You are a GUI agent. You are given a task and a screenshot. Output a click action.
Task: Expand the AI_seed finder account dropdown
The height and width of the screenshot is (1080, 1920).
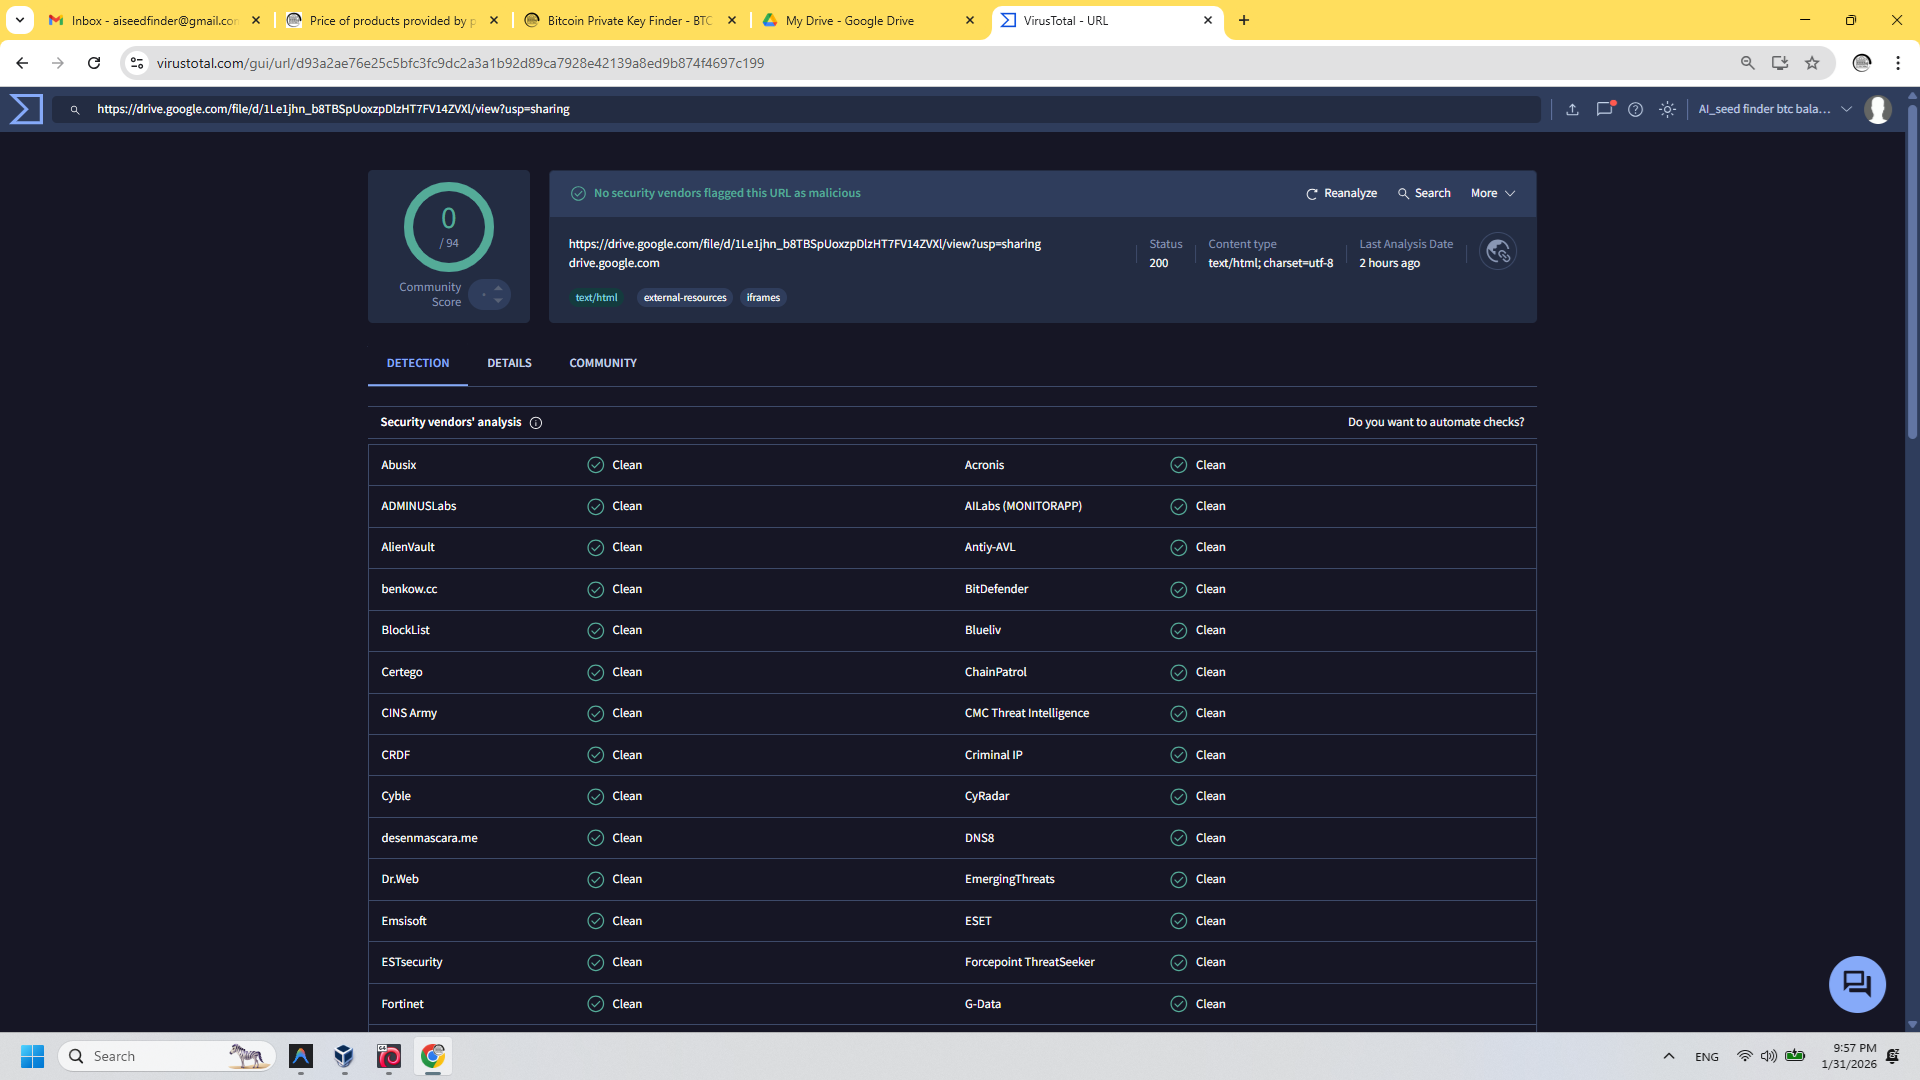[1846, 109]
